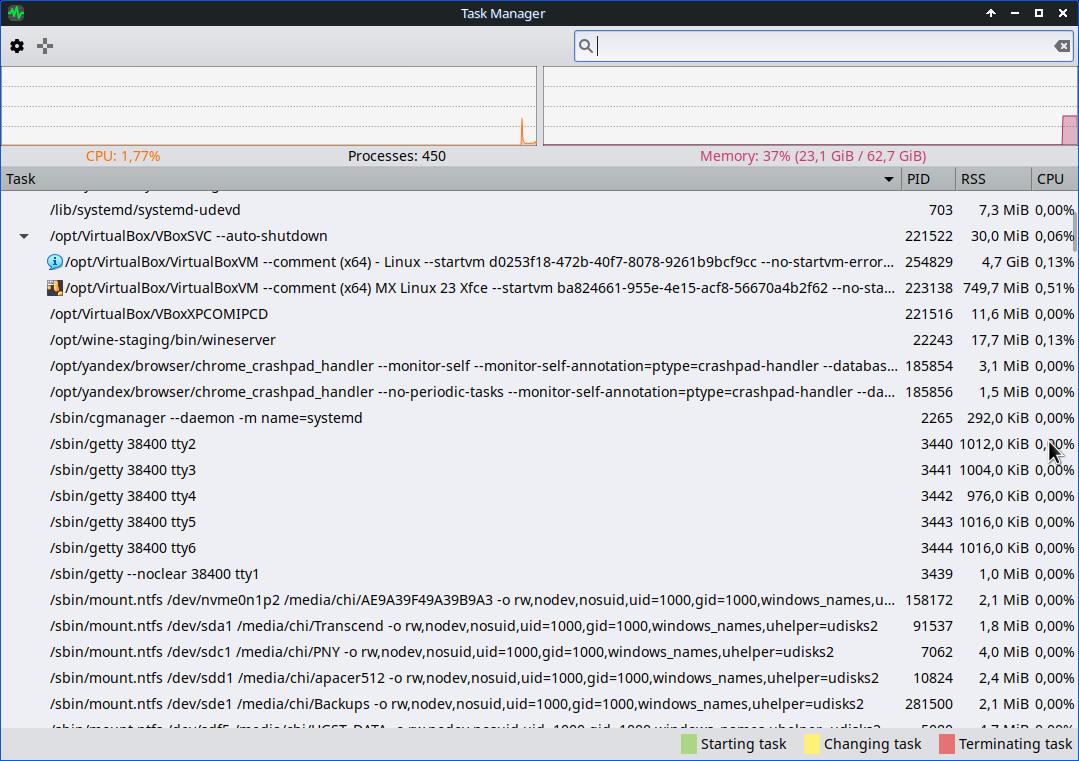Click the keep-above arrow in title bar
This screenshot has width=1079, height=761.
coord(991,13)
